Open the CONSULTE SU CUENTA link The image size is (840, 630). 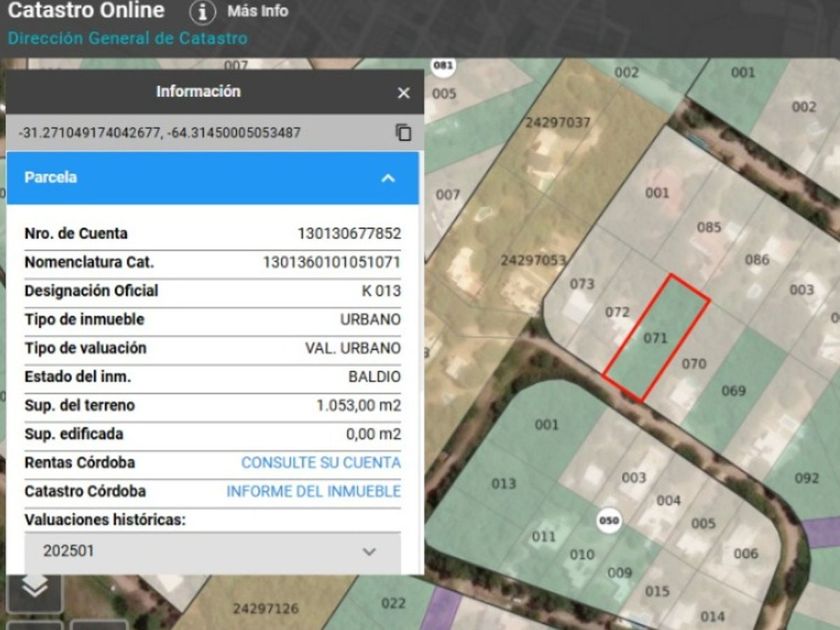tap(320, 463)
